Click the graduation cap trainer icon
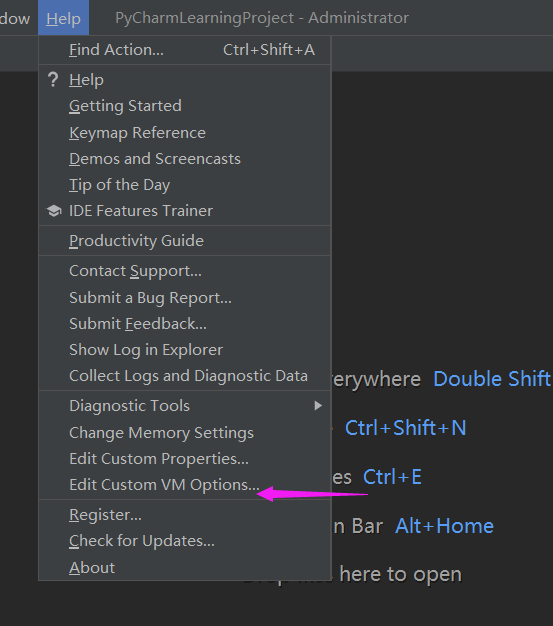The height and width of the screenshot is (626, 553). click(54, 211)
